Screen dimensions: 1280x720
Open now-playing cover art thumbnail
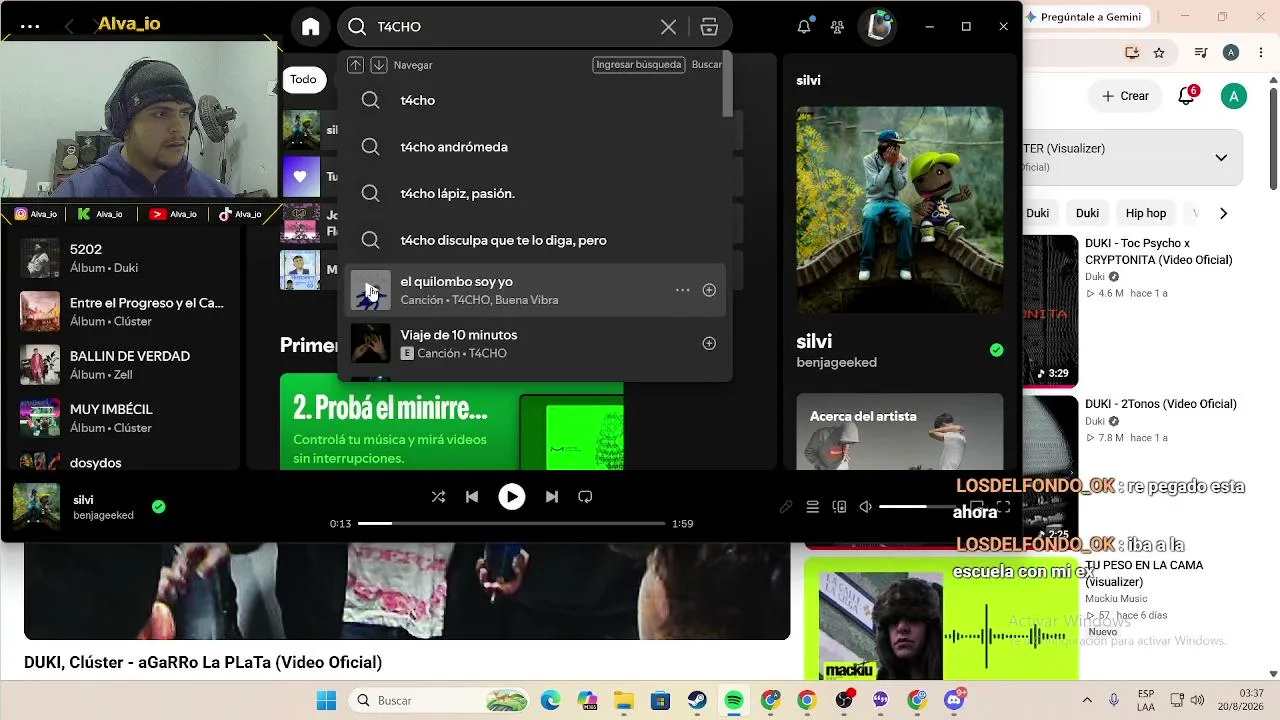coord(36,506)
